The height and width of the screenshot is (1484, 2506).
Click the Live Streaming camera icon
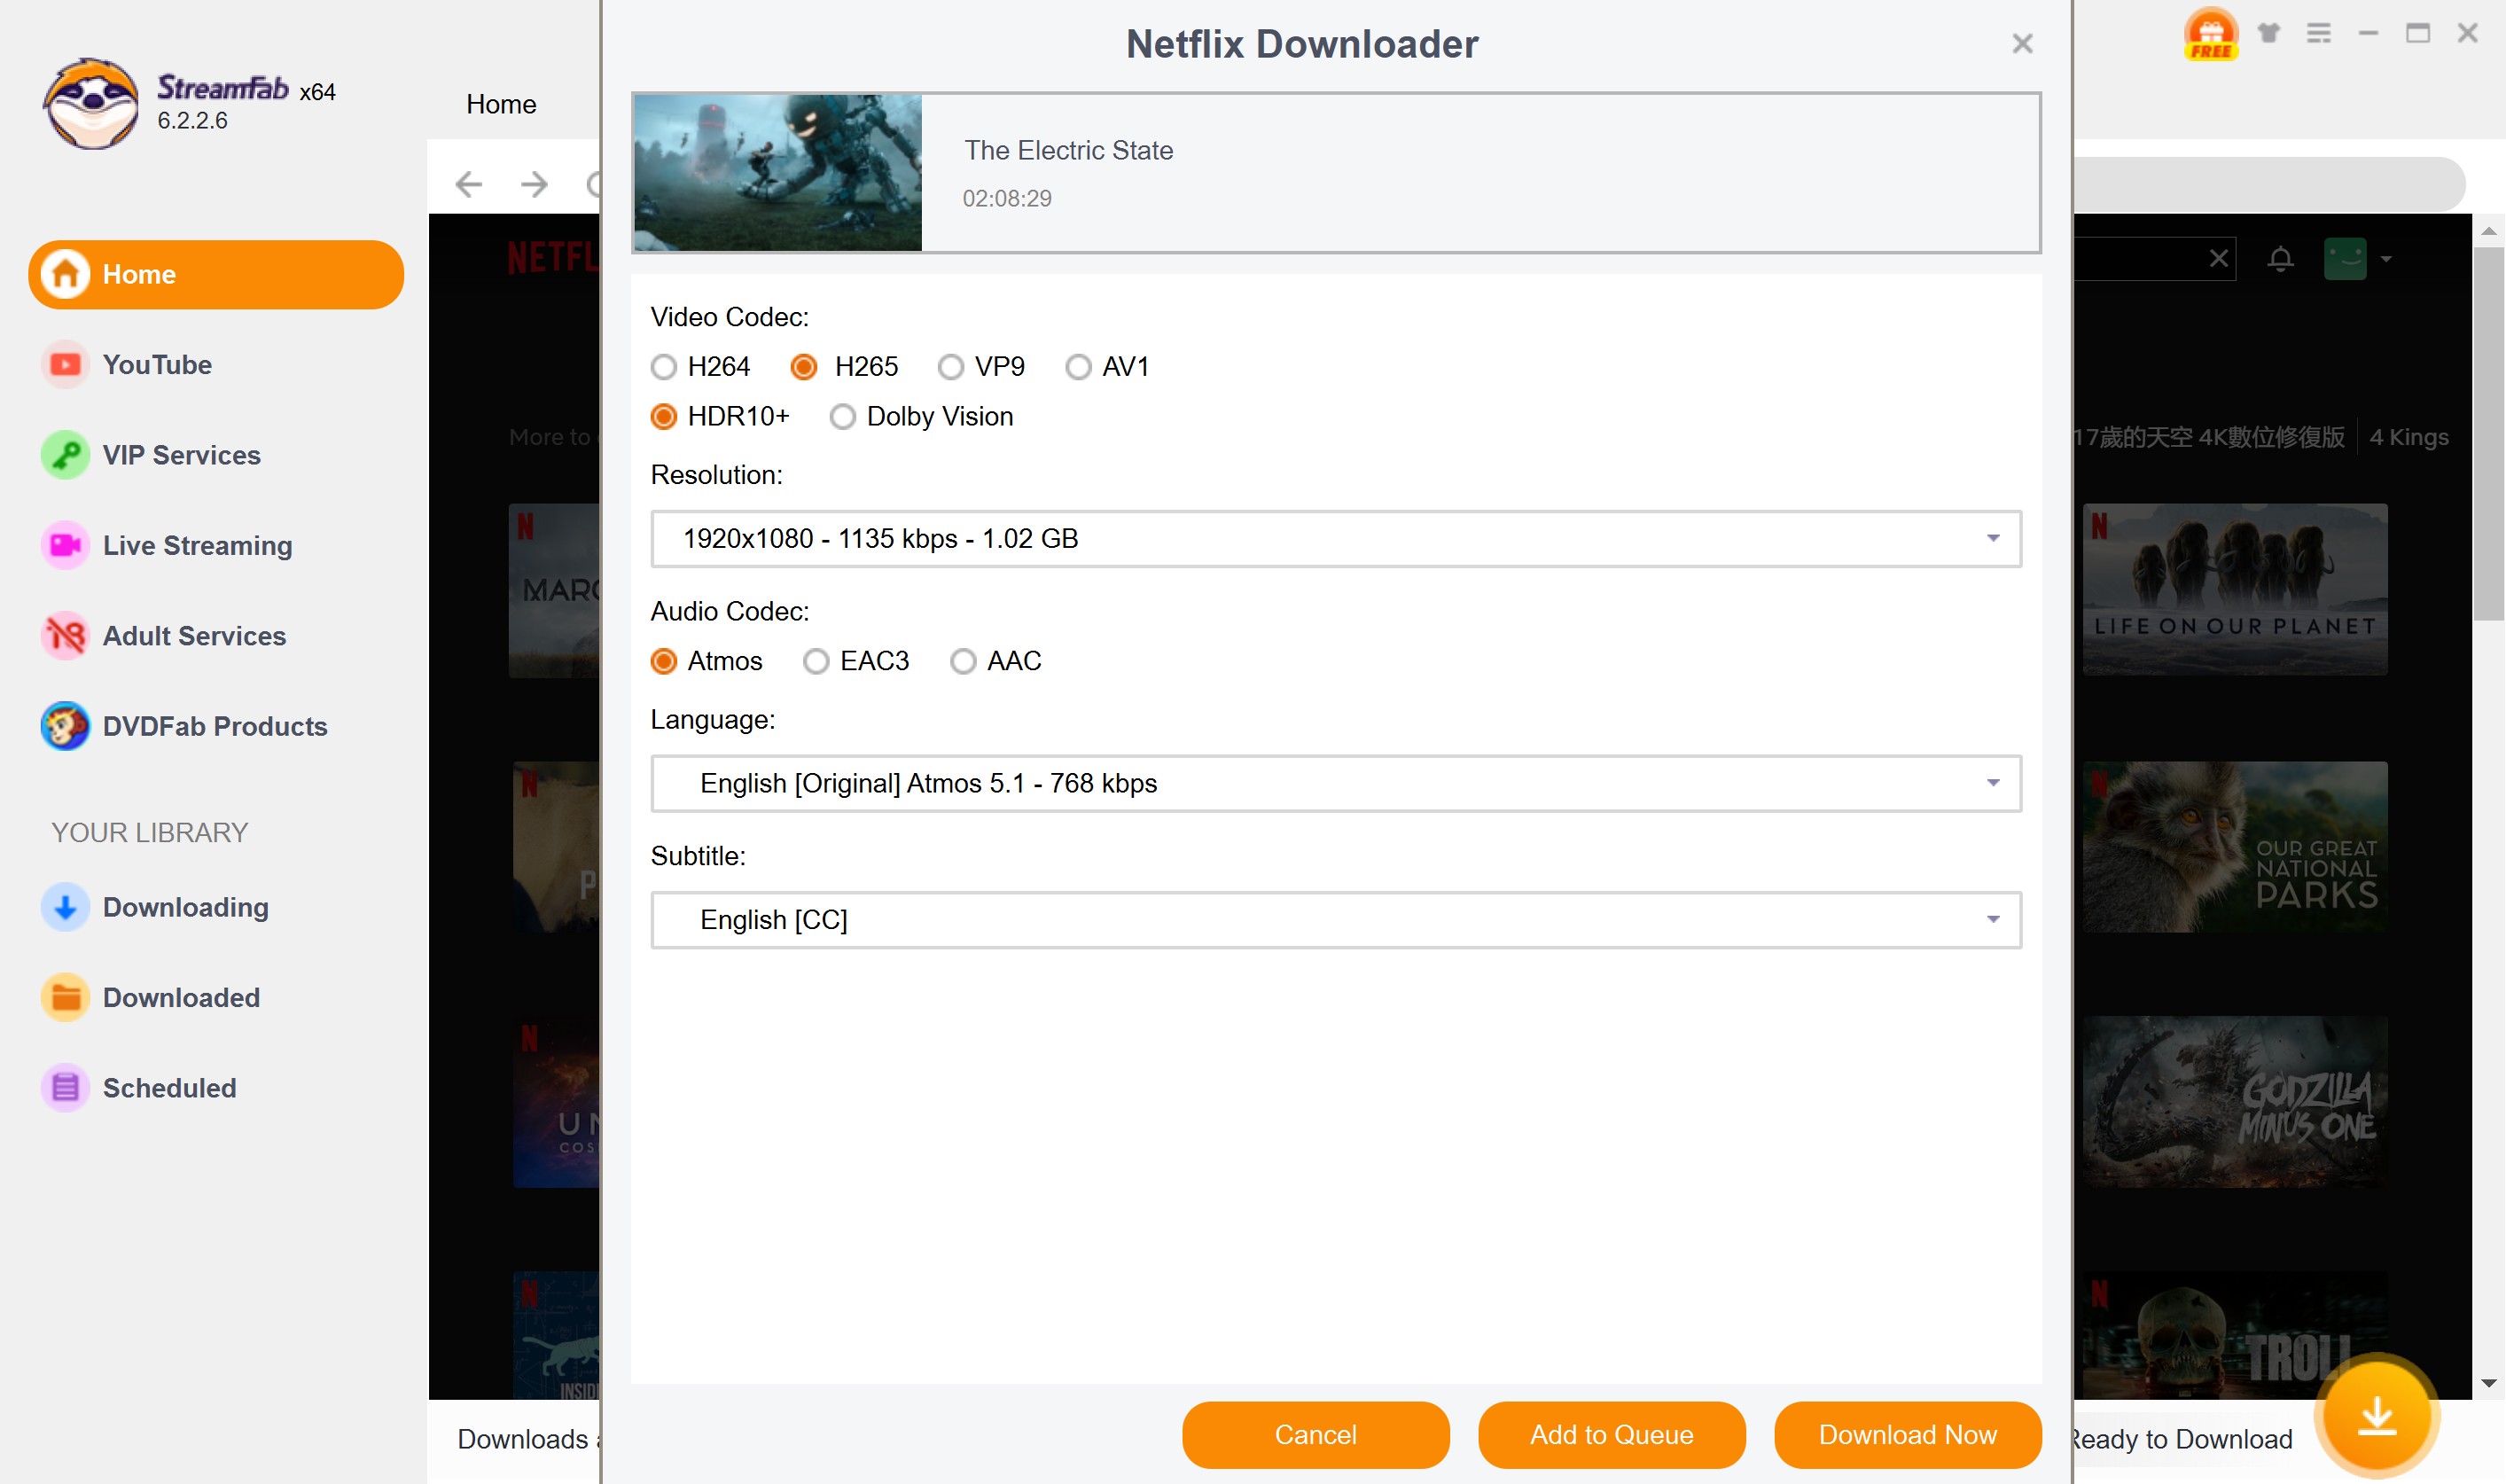[x=65, y=545]
